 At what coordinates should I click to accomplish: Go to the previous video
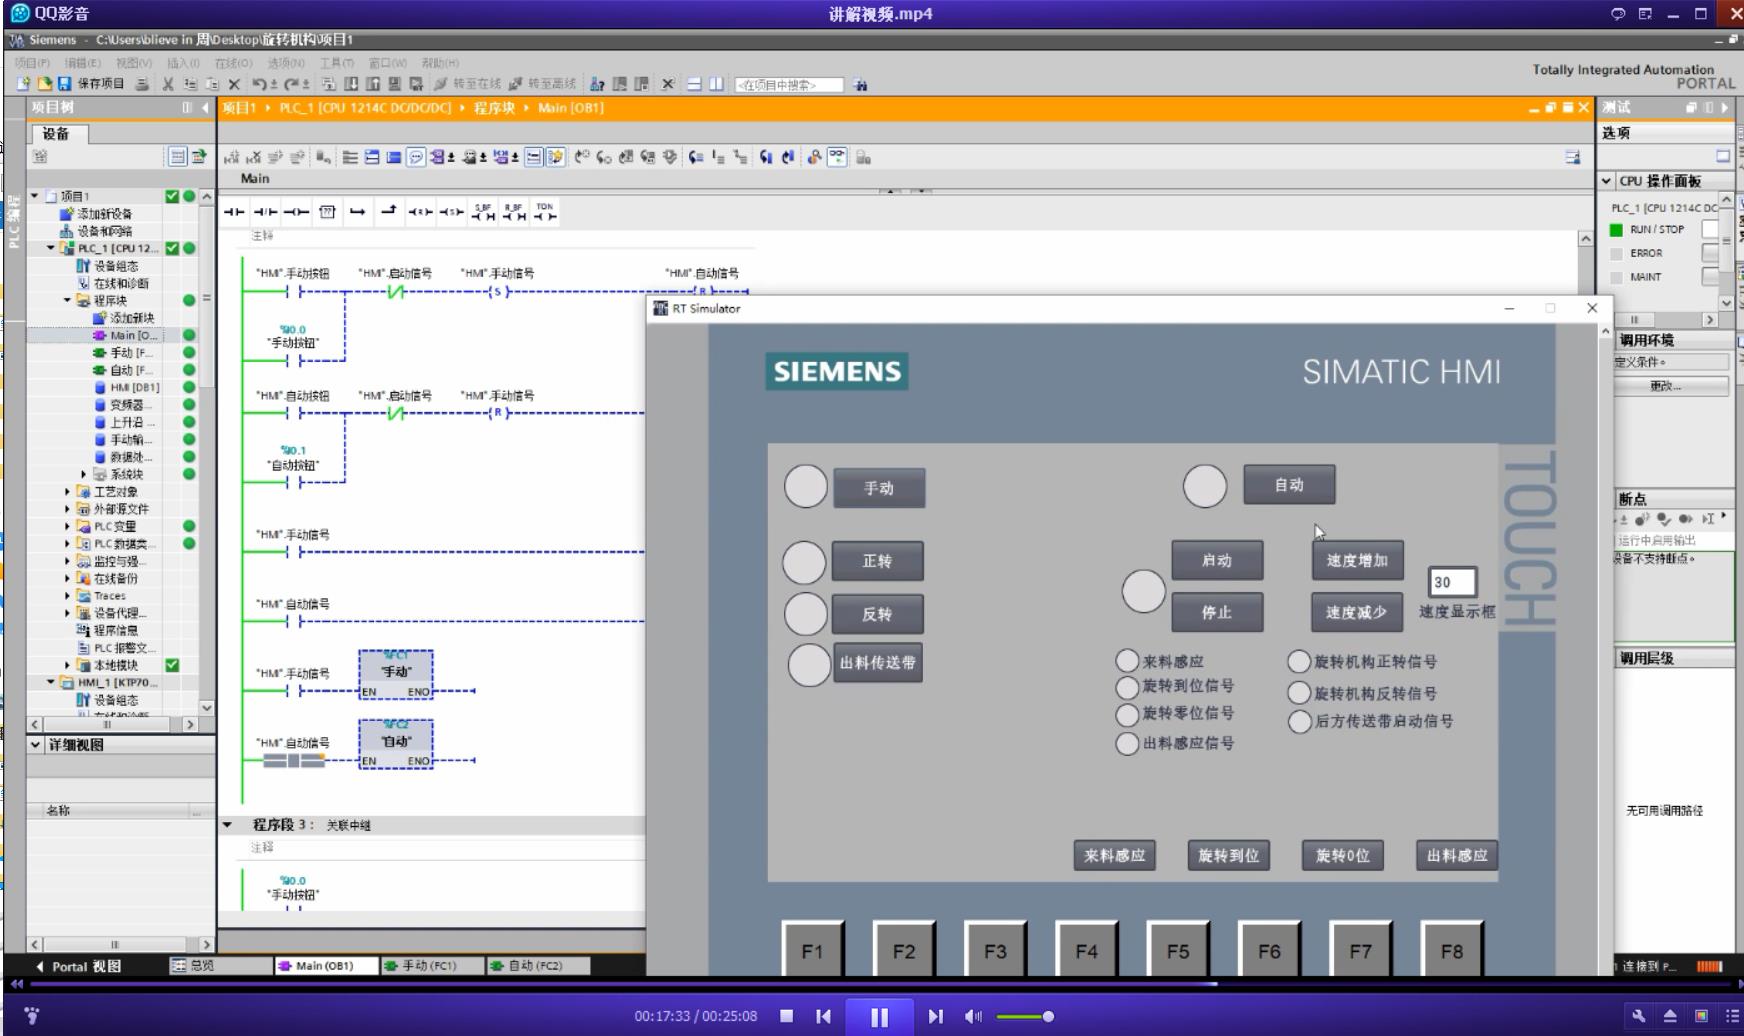tap(823, 1016)
